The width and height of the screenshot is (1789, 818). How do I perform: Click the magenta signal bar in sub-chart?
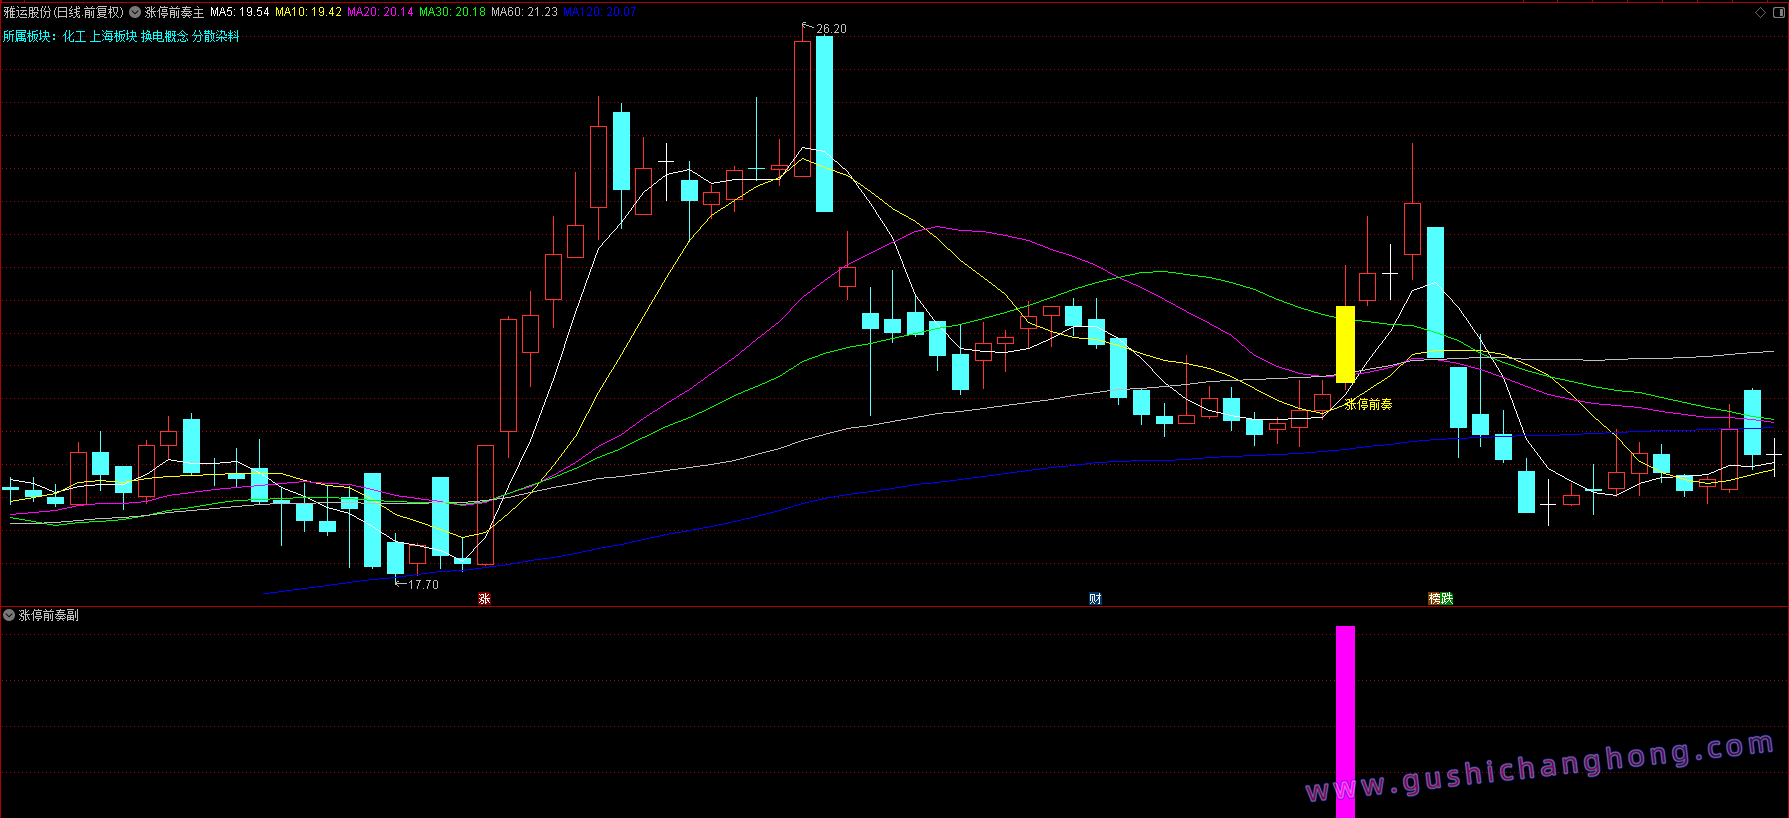pos(1345,720)
